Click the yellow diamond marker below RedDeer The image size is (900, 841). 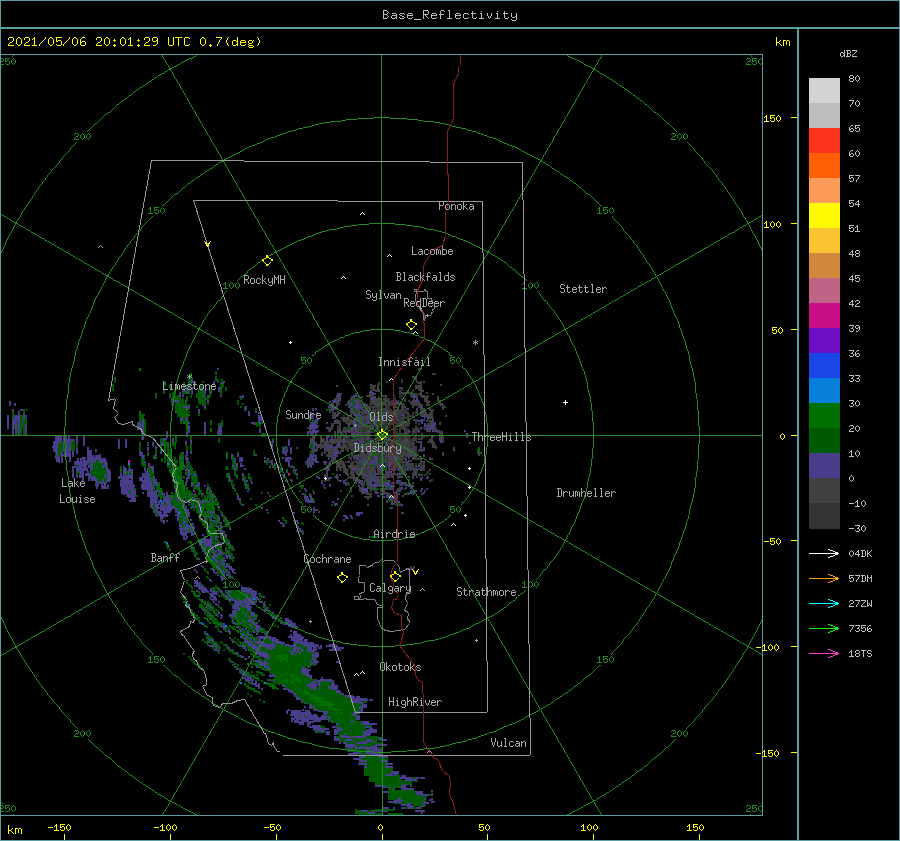412,325
